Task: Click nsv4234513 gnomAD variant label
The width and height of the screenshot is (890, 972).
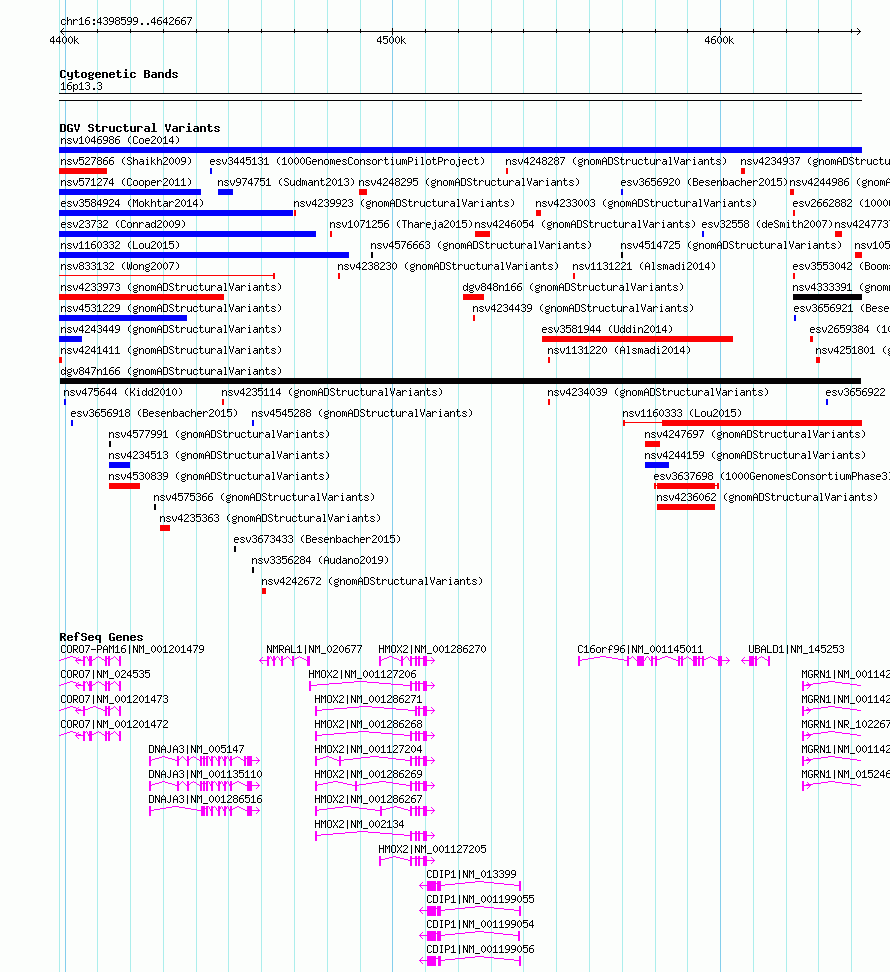Action: [219, 455]
